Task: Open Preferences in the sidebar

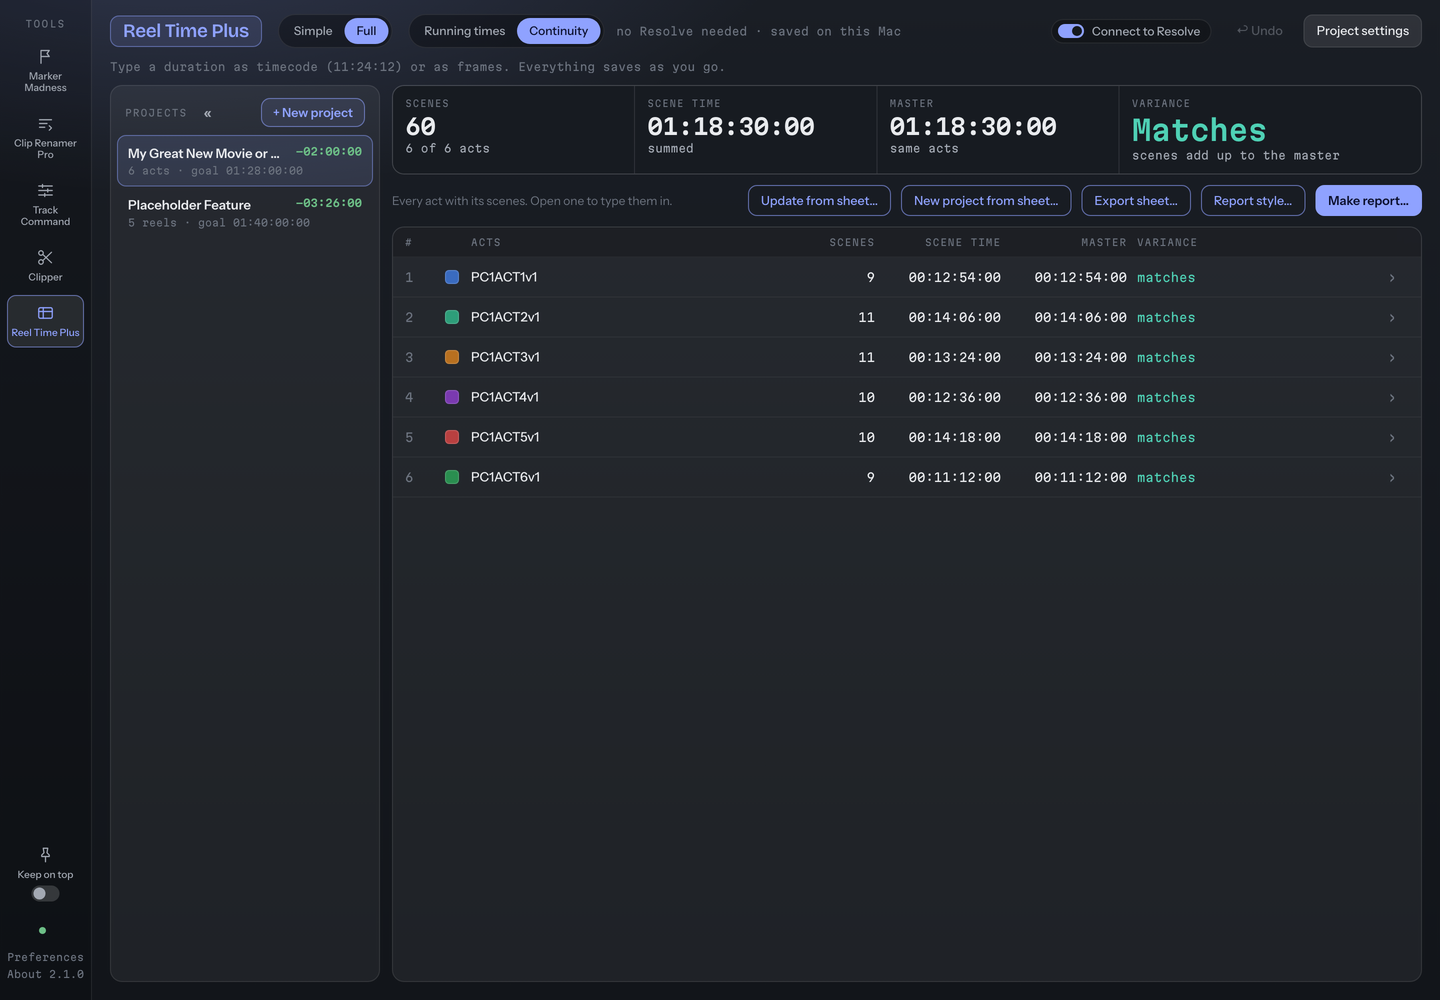Action: pyautogui.click(x=45, y=957)
